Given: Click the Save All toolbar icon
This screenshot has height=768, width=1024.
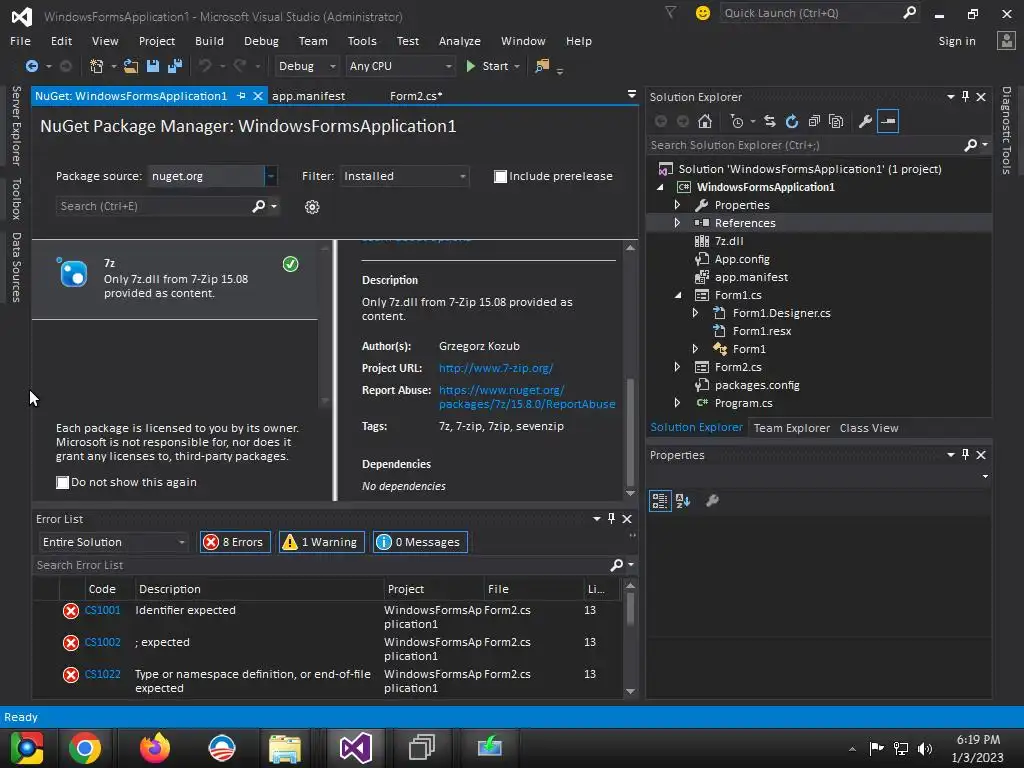Looking at the screenshot, I should pos(175,66).
